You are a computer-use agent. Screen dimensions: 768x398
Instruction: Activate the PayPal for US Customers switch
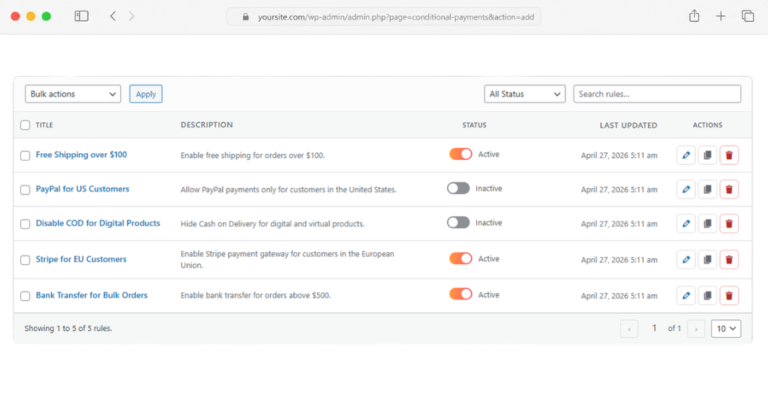coord(458,188)
